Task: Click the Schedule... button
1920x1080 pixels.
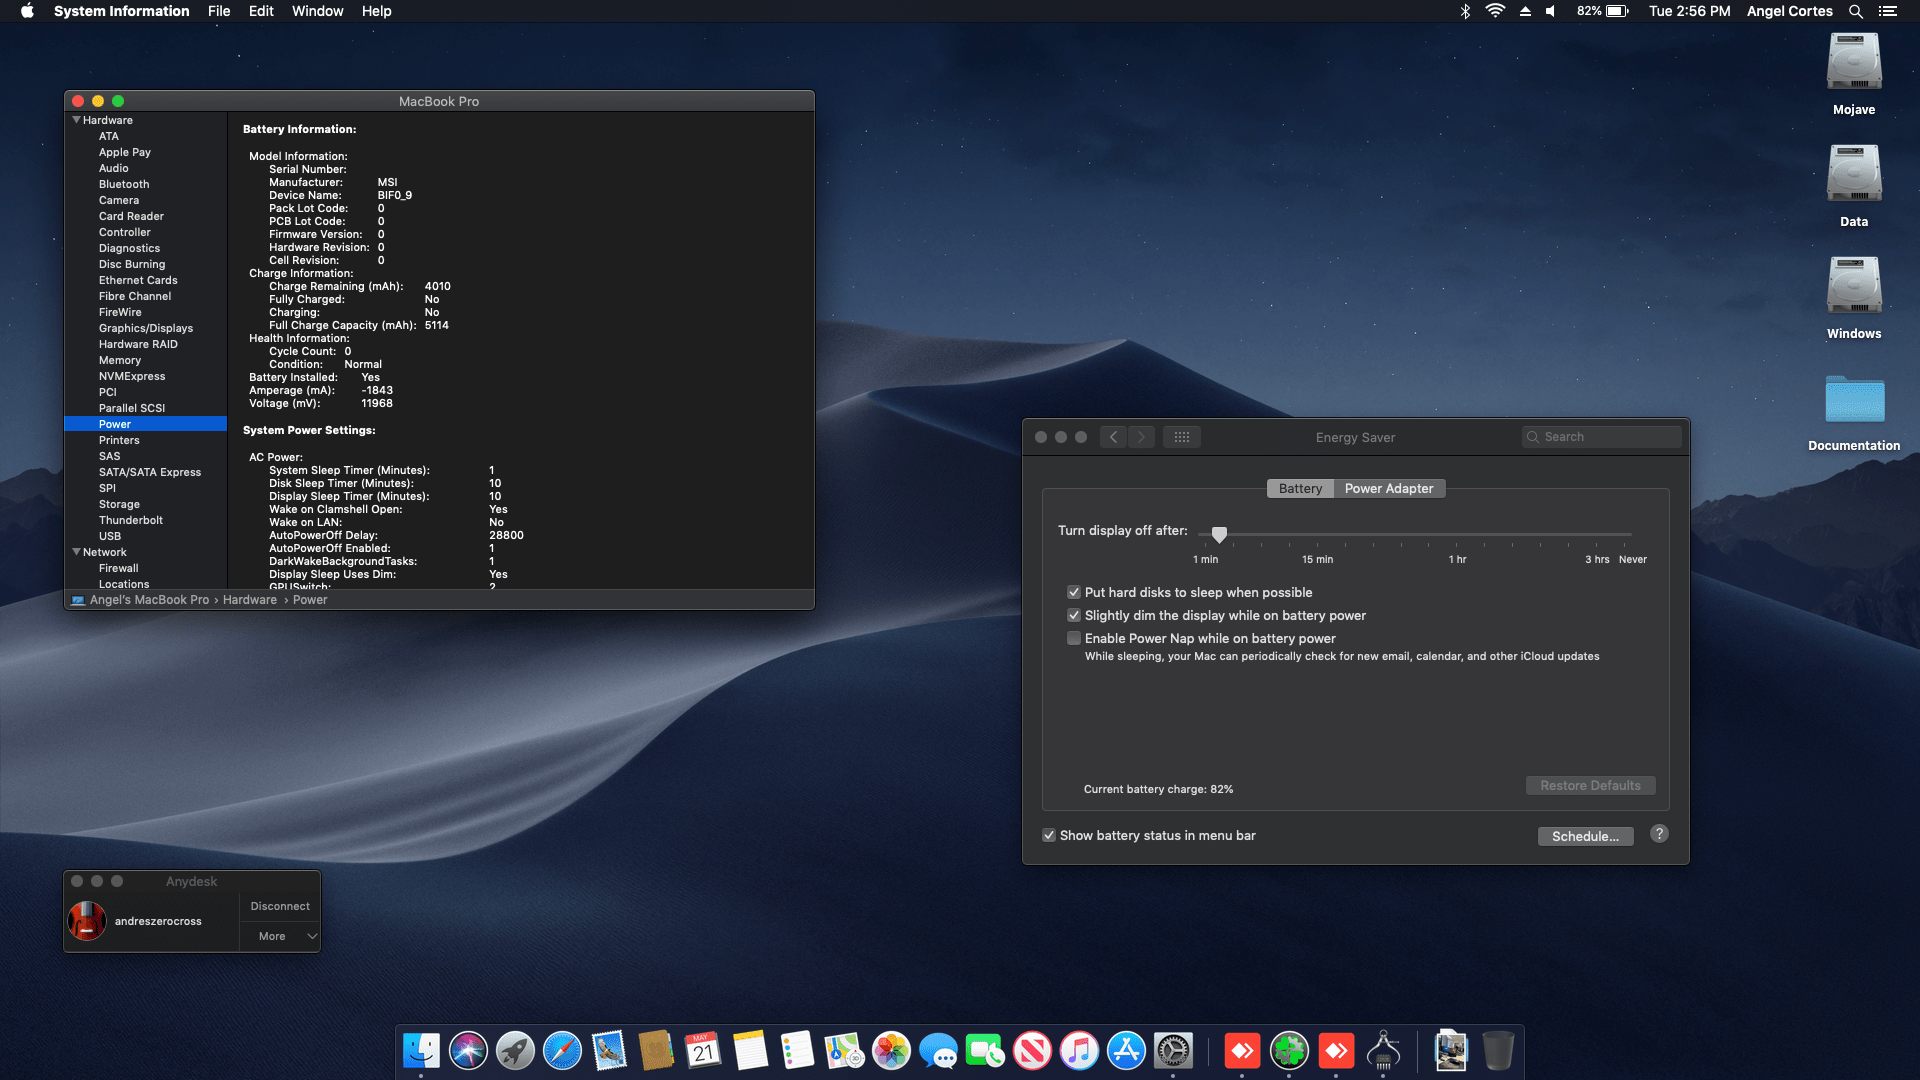Action: pyautogui.click(x=1585, y=836)
